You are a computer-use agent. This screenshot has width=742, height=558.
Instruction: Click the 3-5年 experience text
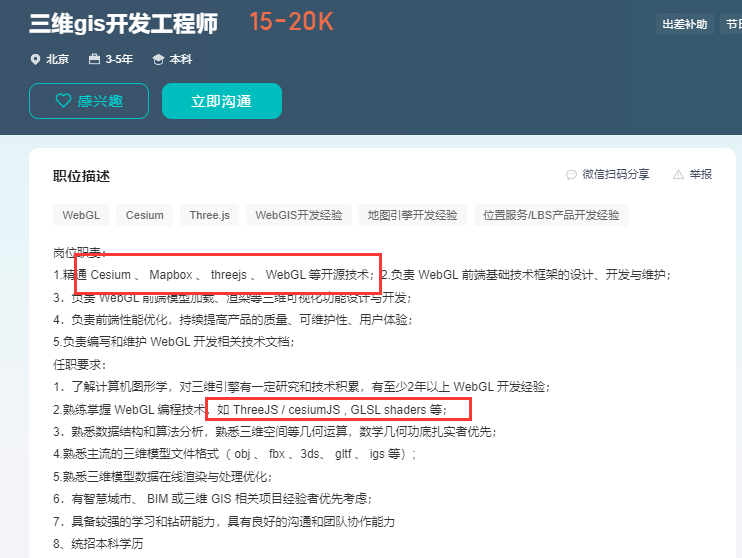click(x=119, y=60)
